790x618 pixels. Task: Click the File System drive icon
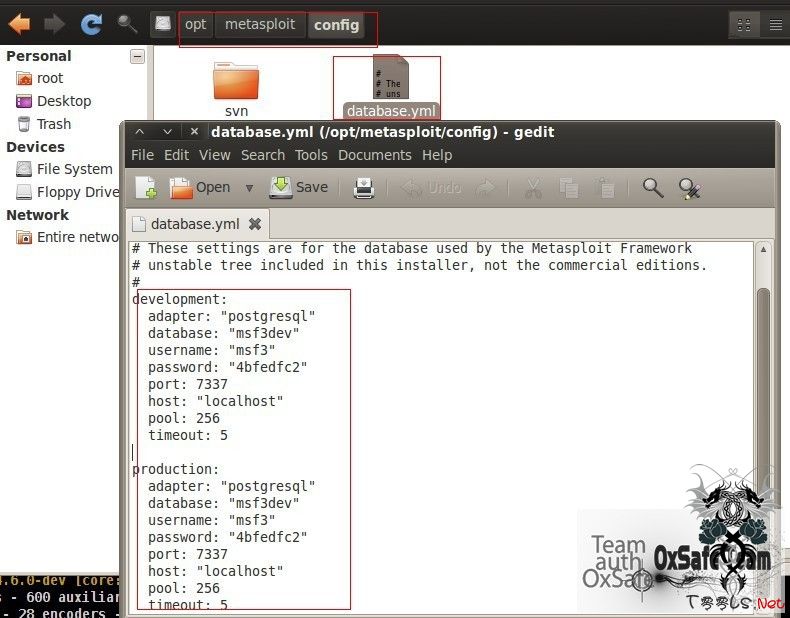pos(24,169)
